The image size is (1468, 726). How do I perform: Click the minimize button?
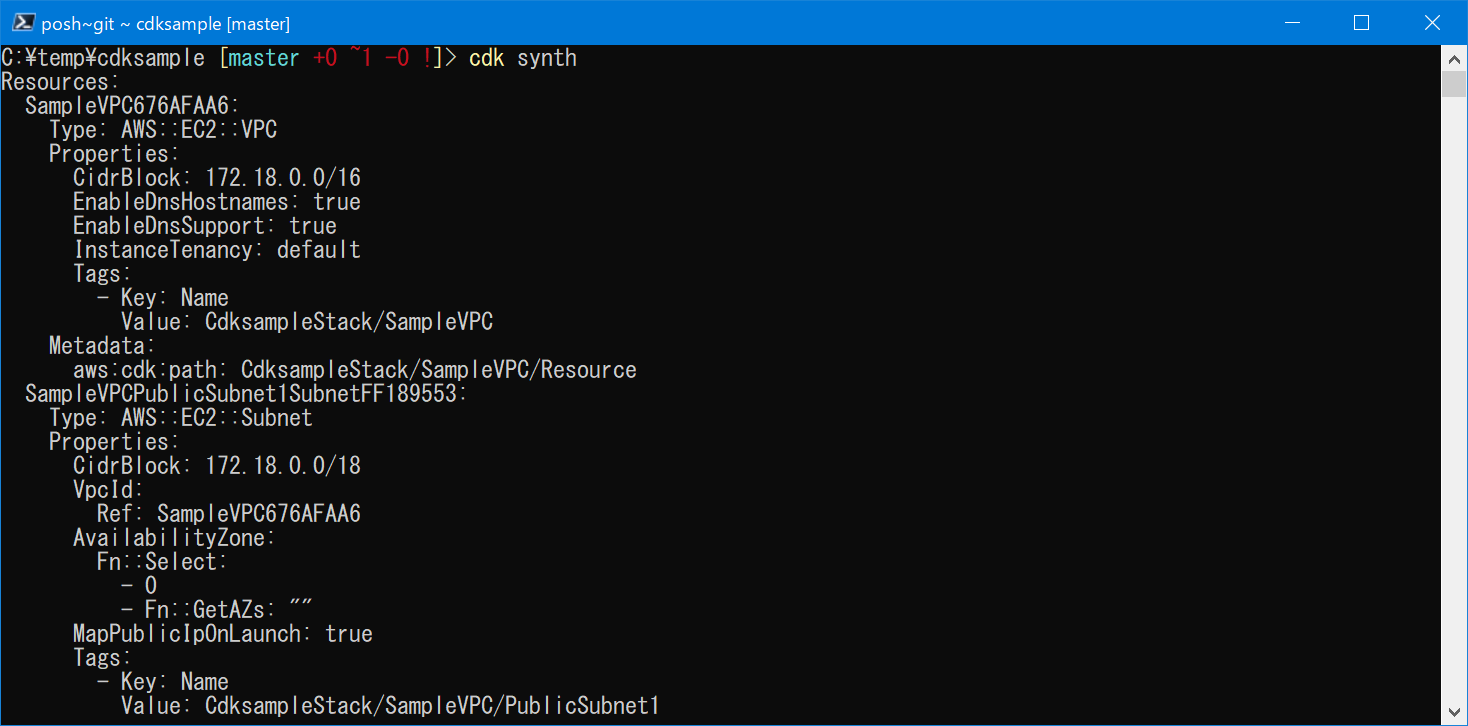(1292, 22)
